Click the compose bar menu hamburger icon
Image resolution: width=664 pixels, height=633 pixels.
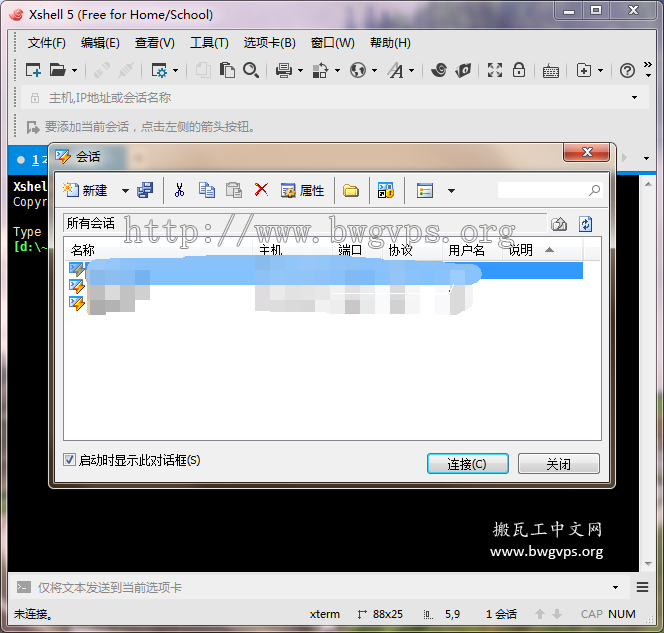pyautogui.click(x=642, y=587)
